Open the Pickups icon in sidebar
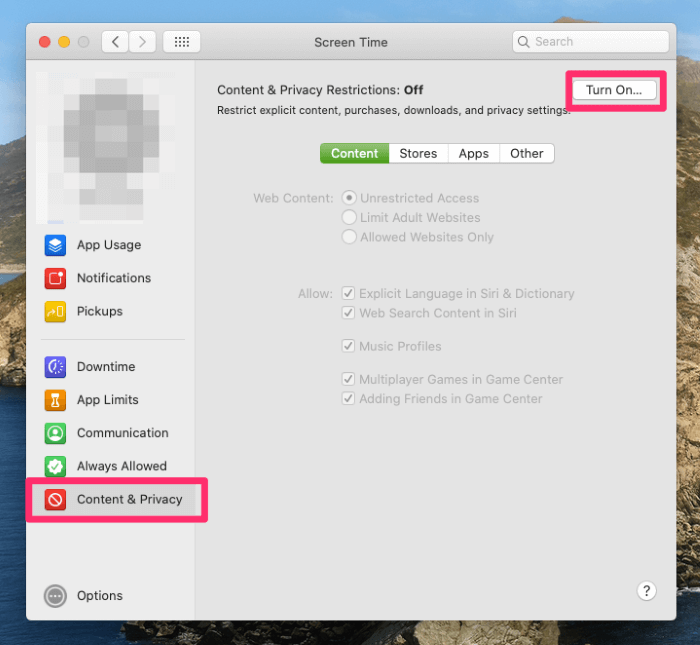This screenshot has height=645, width=700. pos(56,311)
